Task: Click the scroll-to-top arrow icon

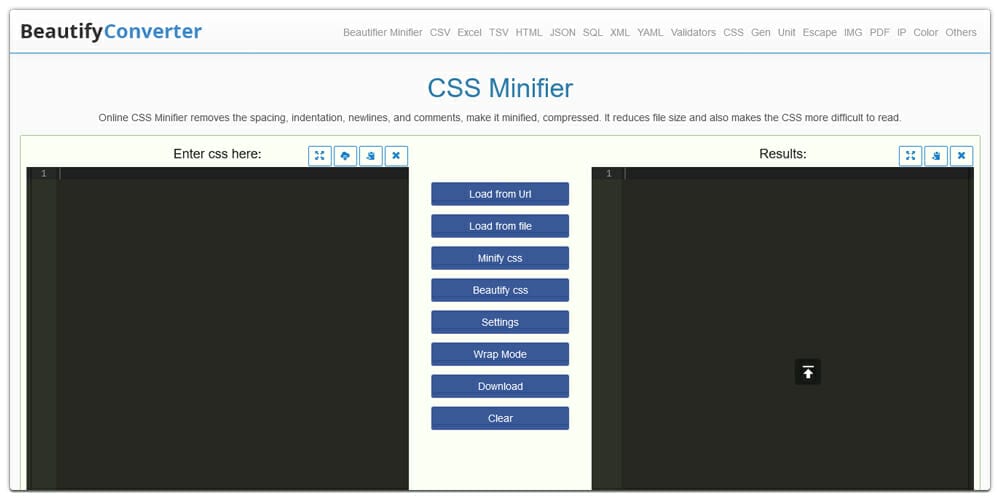Action: coord(807,372)
